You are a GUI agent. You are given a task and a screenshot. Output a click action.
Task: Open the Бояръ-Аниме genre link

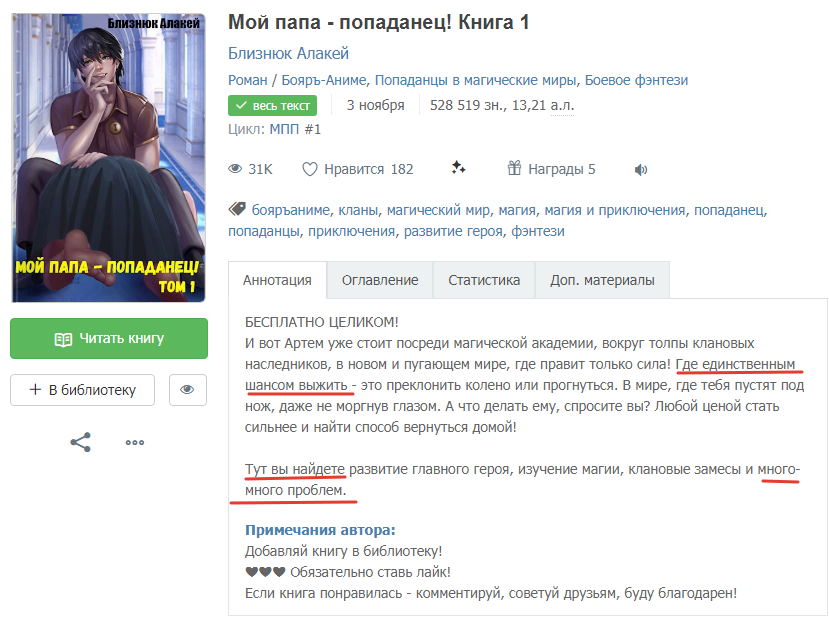point(324,80)
